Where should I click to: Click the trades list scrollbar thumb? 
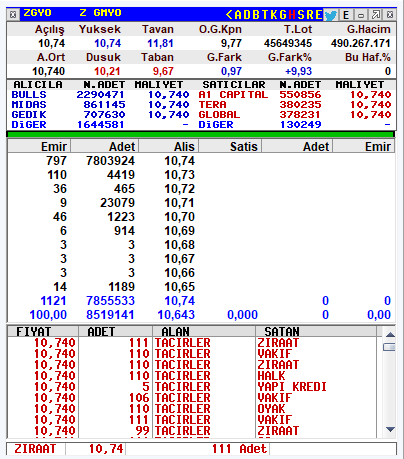(x=390, y=347)
